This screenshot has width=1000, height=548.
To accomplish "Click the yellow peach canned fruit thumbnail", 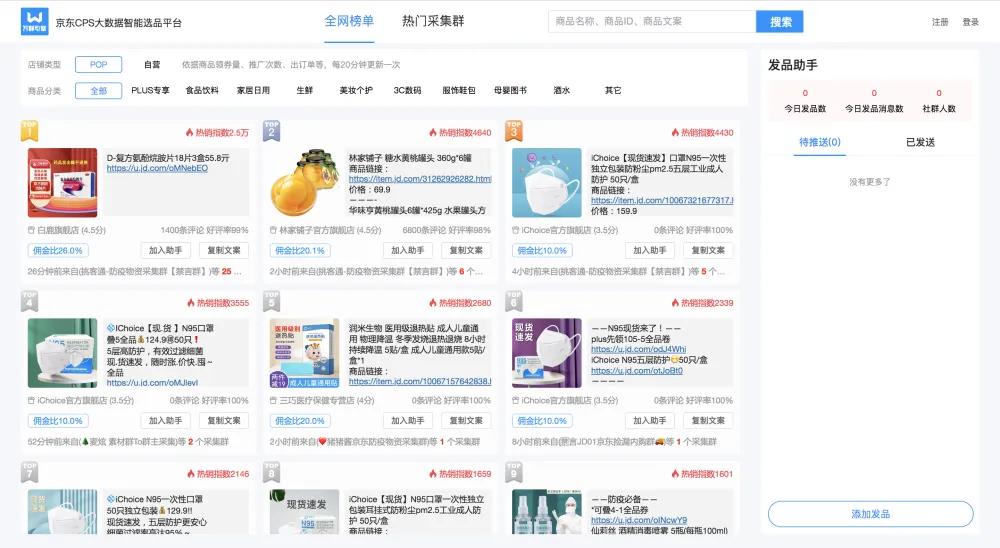I will pos(305,183).
